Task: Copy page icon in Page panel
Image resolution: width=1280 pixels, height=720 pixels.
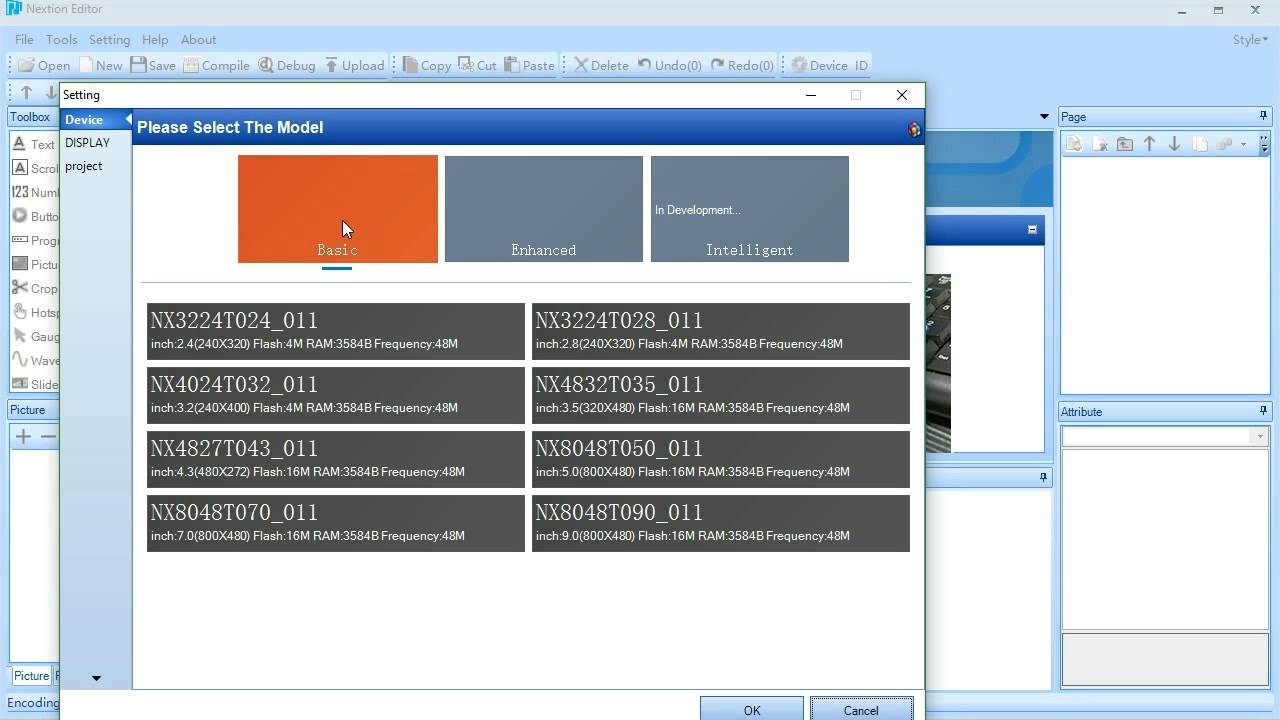Action: point(1200,144)
